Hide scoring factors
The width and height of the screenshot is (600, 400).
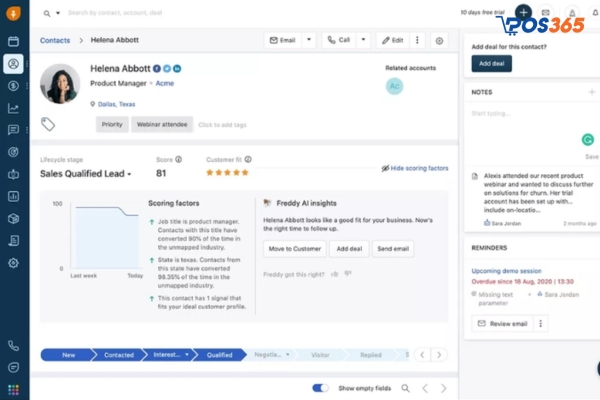tap(414, 169)
